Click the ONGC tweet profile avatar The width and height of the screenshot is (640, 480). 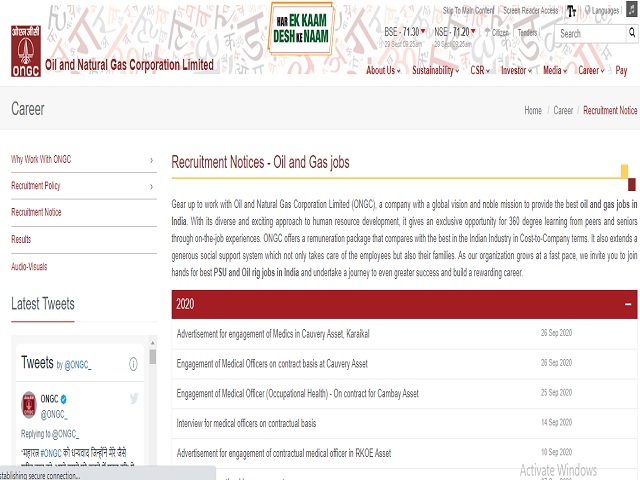29,405
